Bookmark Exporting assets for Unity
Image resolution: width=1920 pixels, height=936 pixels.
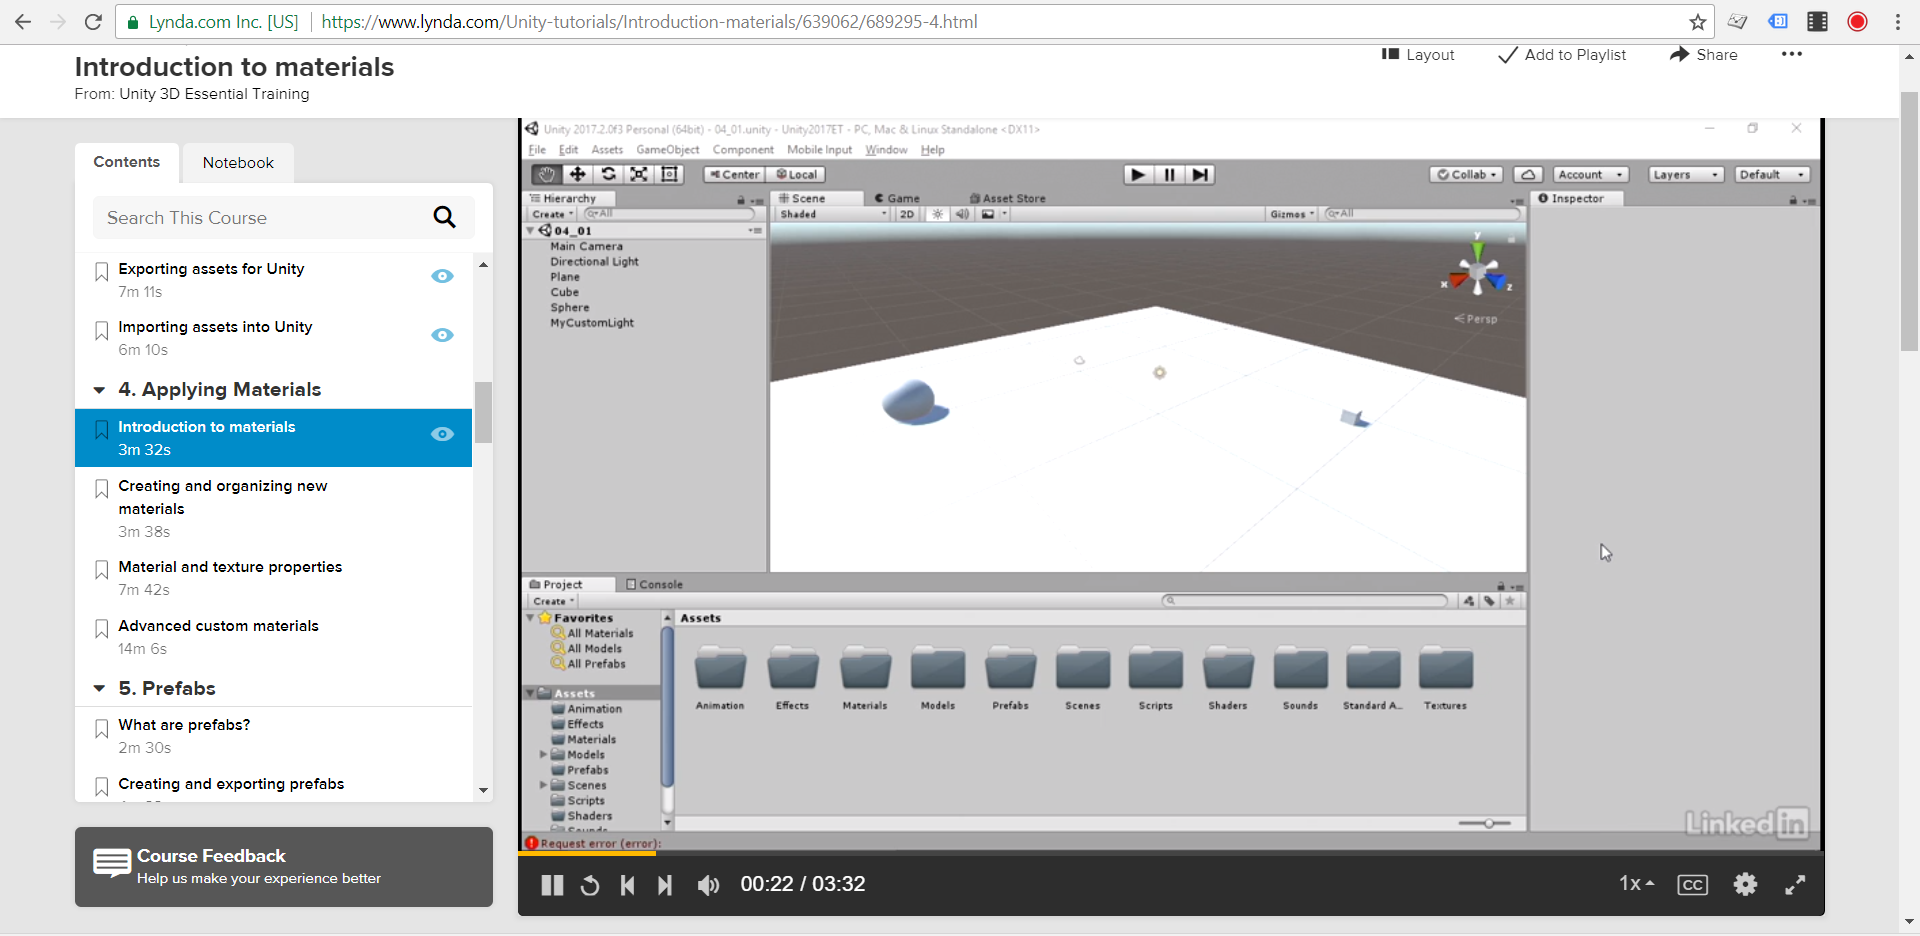click(x=101, y=272)
